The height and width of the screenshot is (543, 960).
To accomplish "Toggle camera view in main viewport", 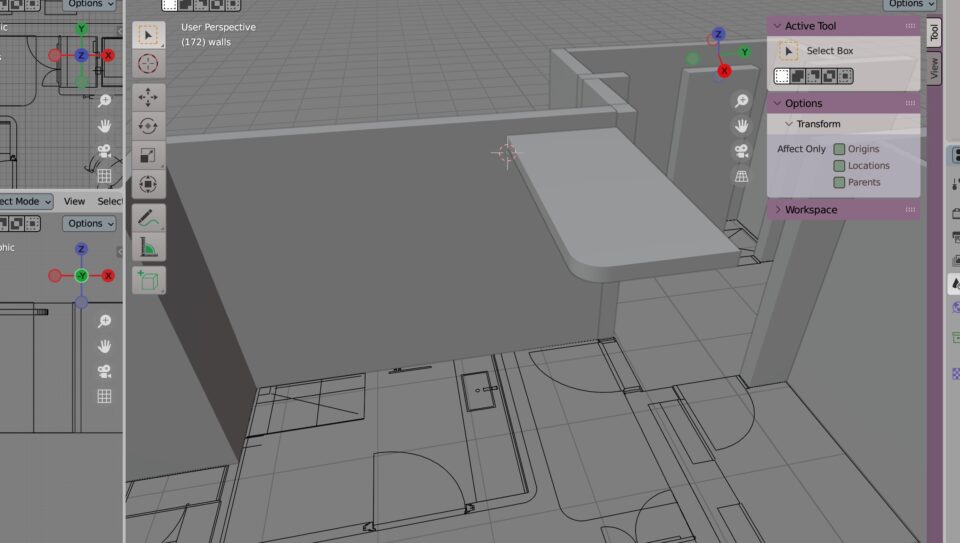I will (x=741, y=151).
